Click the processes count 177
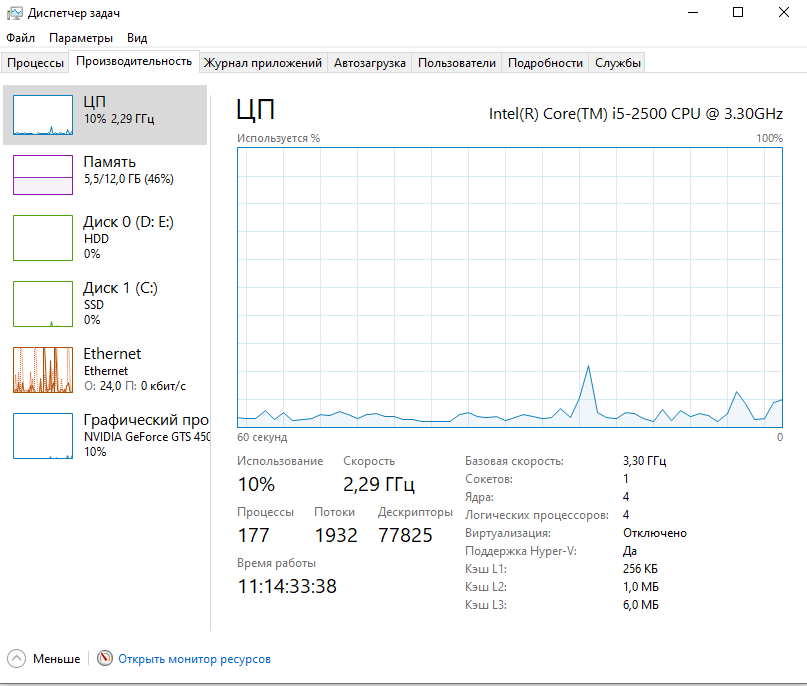 [253, 535]
